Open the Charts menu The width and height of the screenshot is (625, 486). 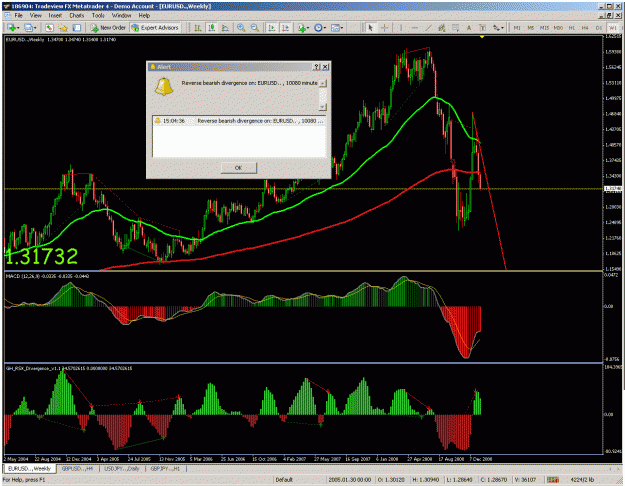77,16
